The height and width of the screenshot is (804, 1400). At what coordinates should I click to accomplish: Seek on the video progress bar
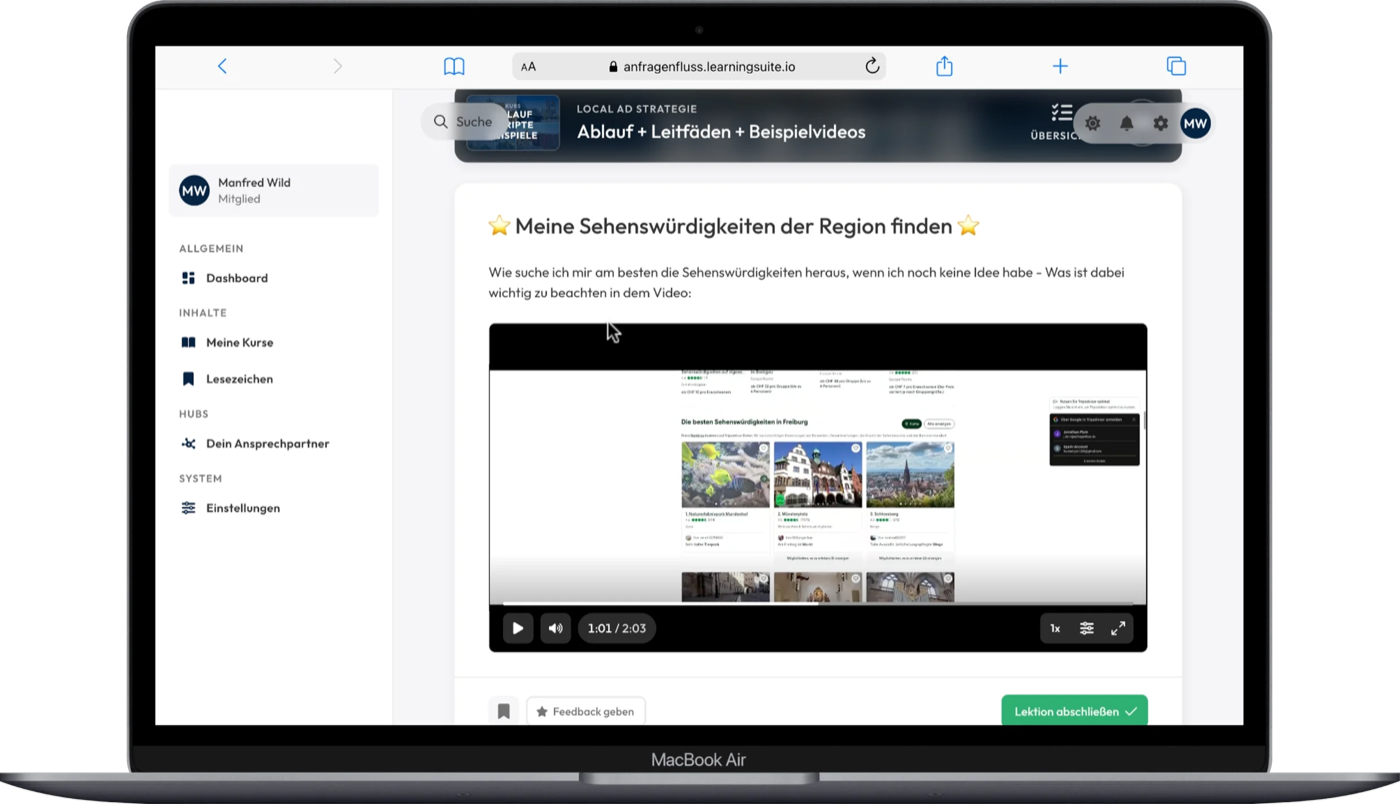click(x=817, y=603)
